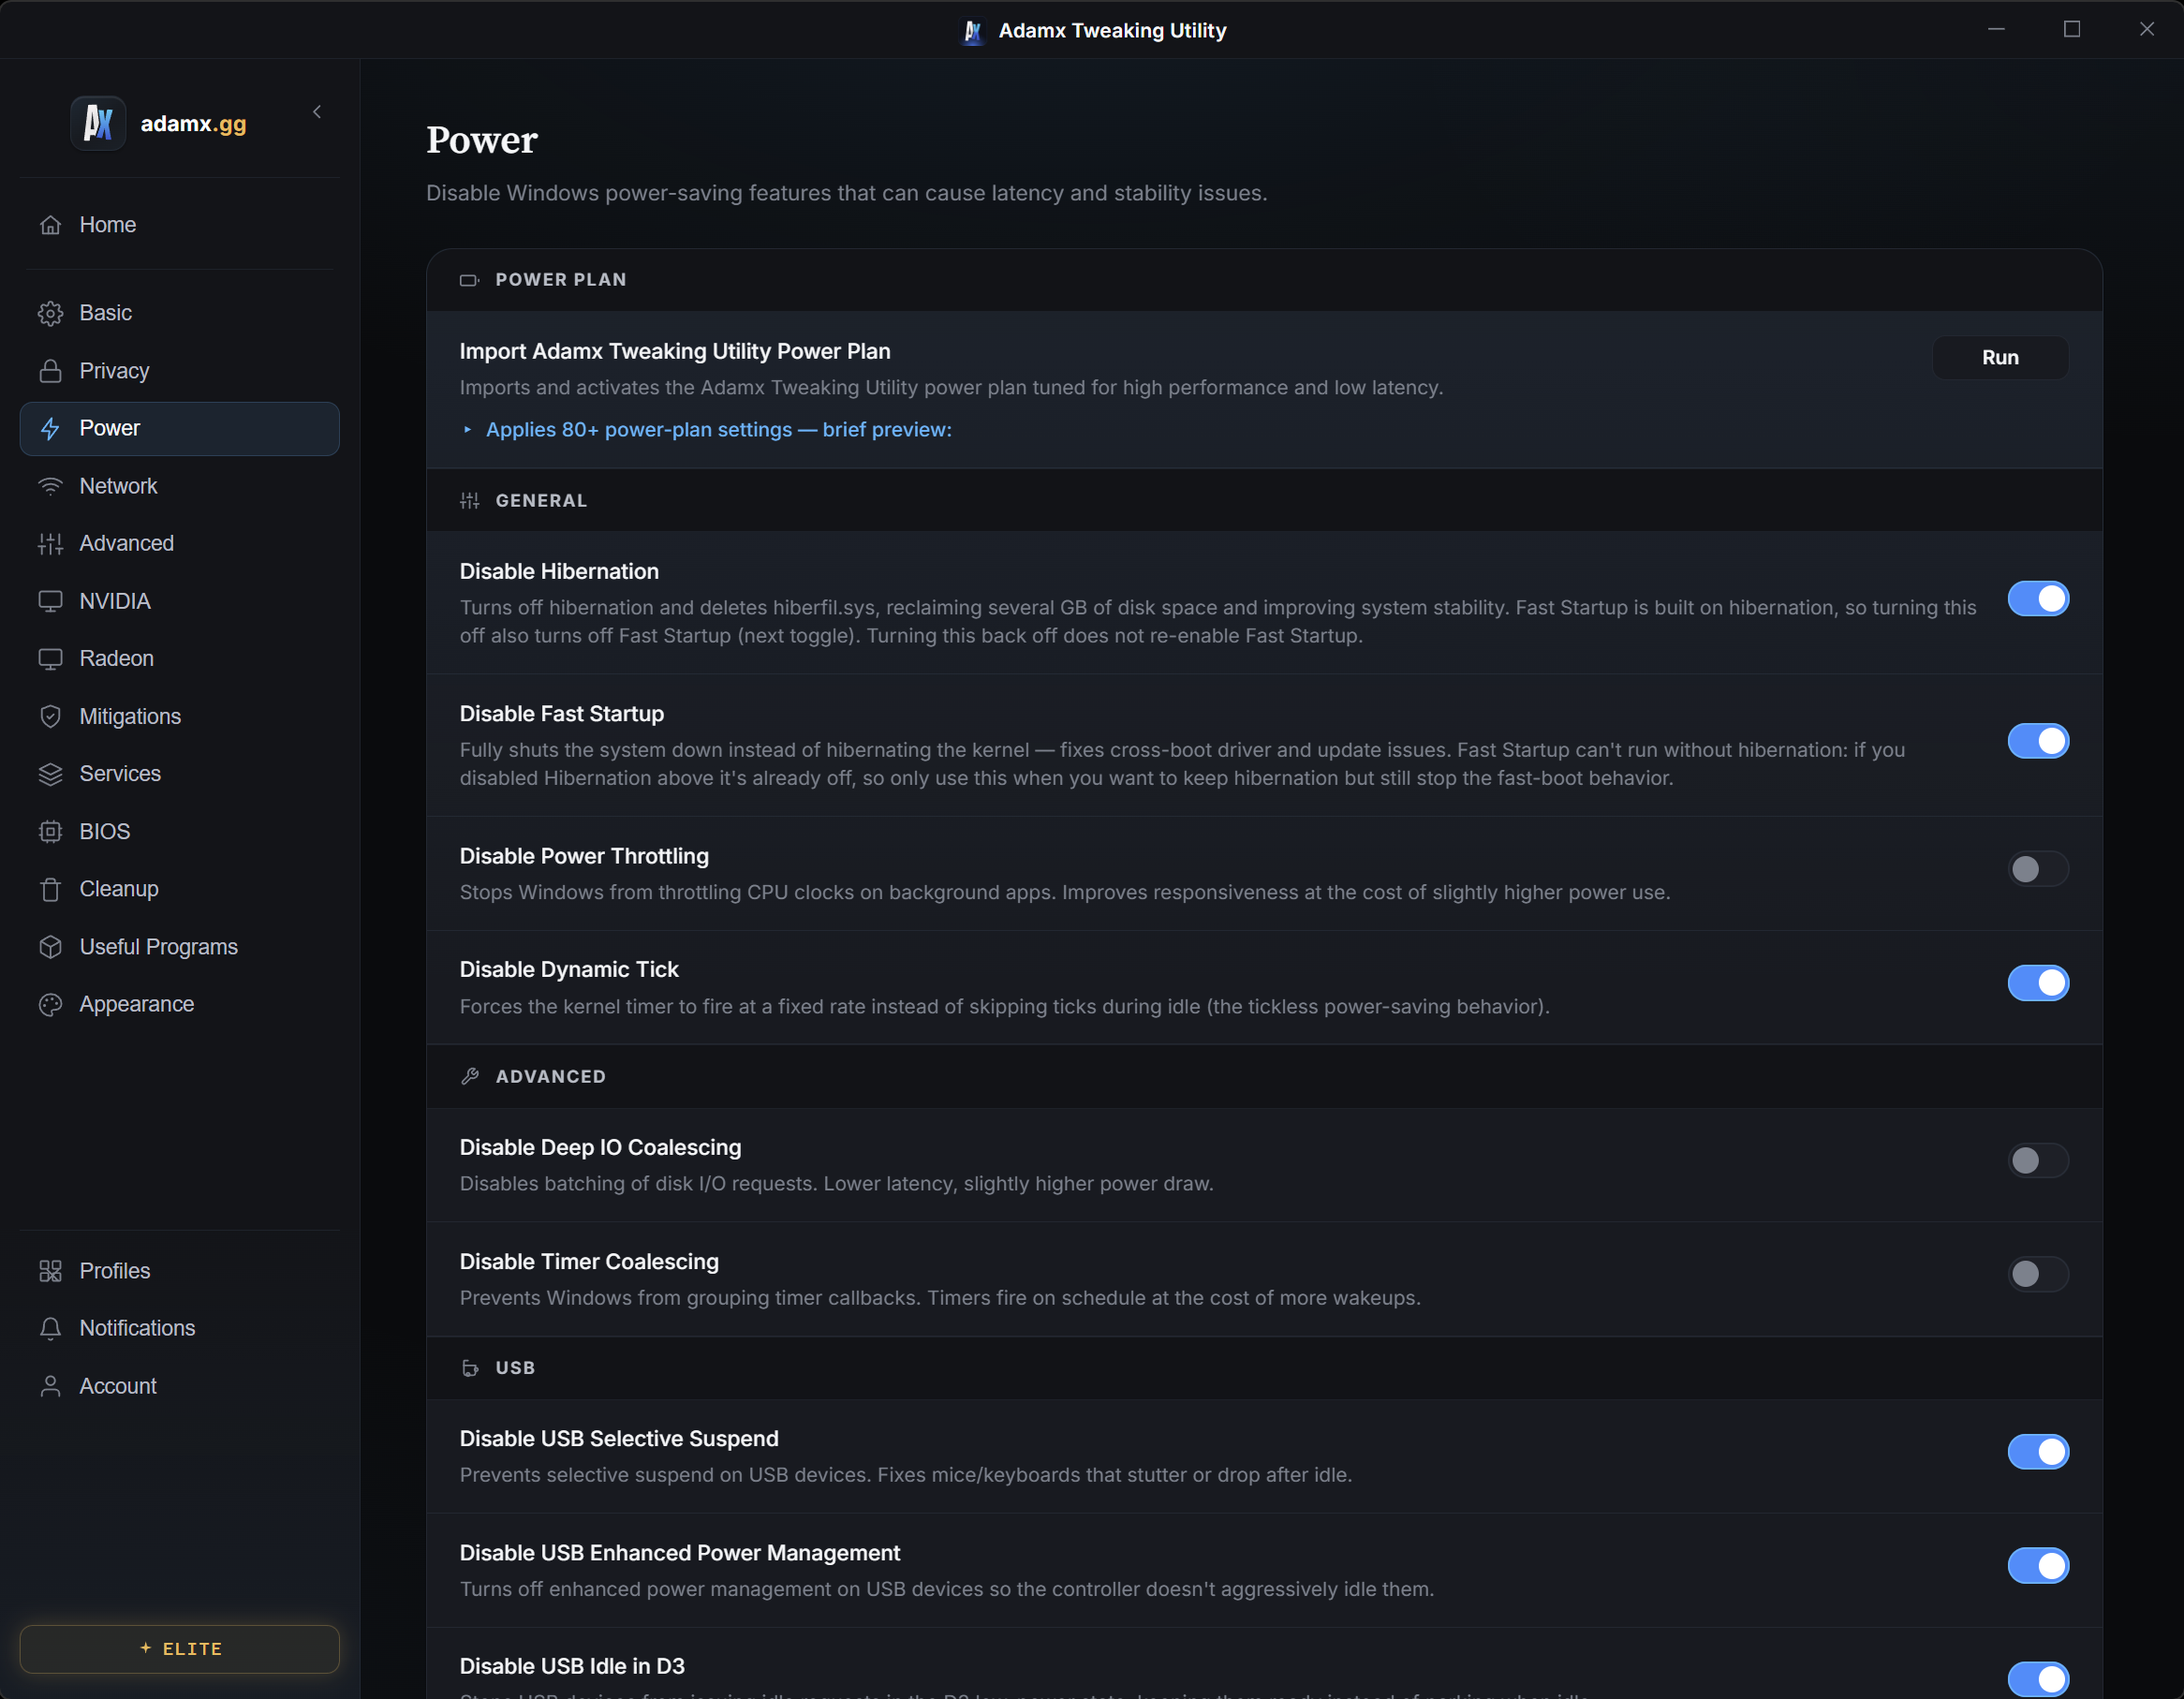Viewport: 2184px width, 1699px height.
Task: Open the Privacy section
Action: (x=179, y=371)
